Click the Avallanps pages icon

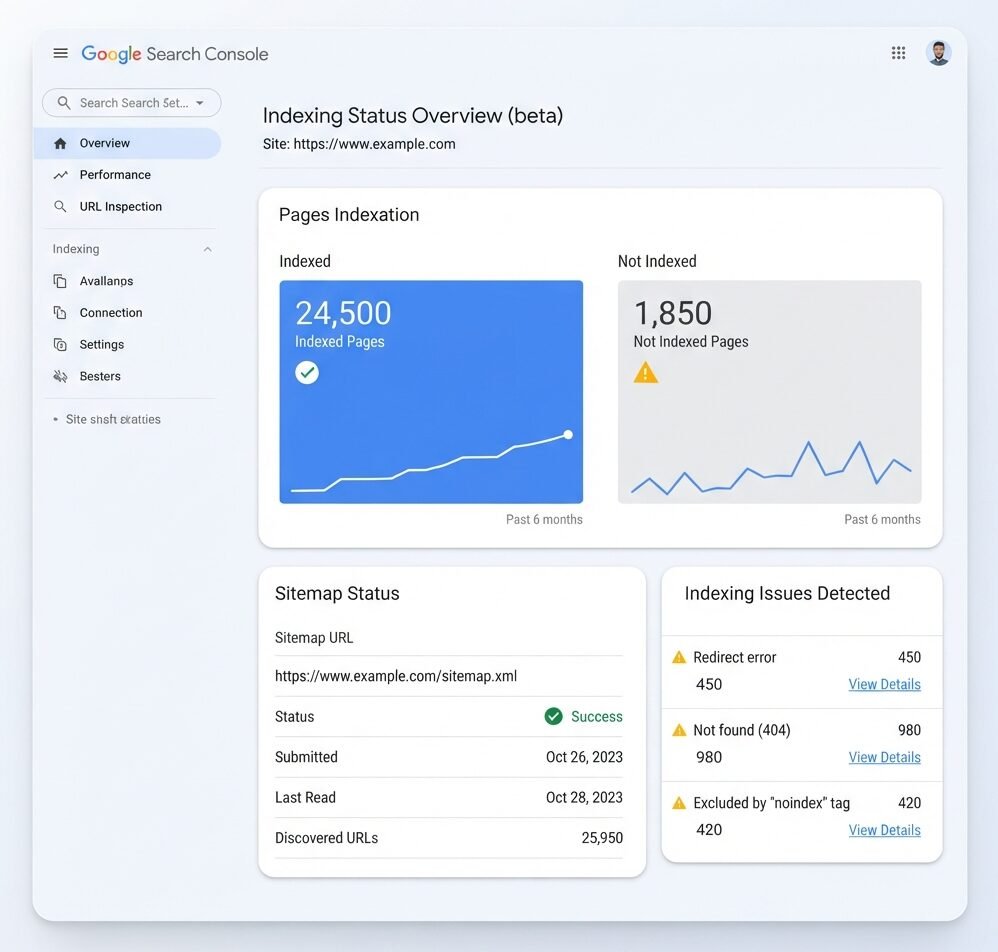(x=60, y=281)
